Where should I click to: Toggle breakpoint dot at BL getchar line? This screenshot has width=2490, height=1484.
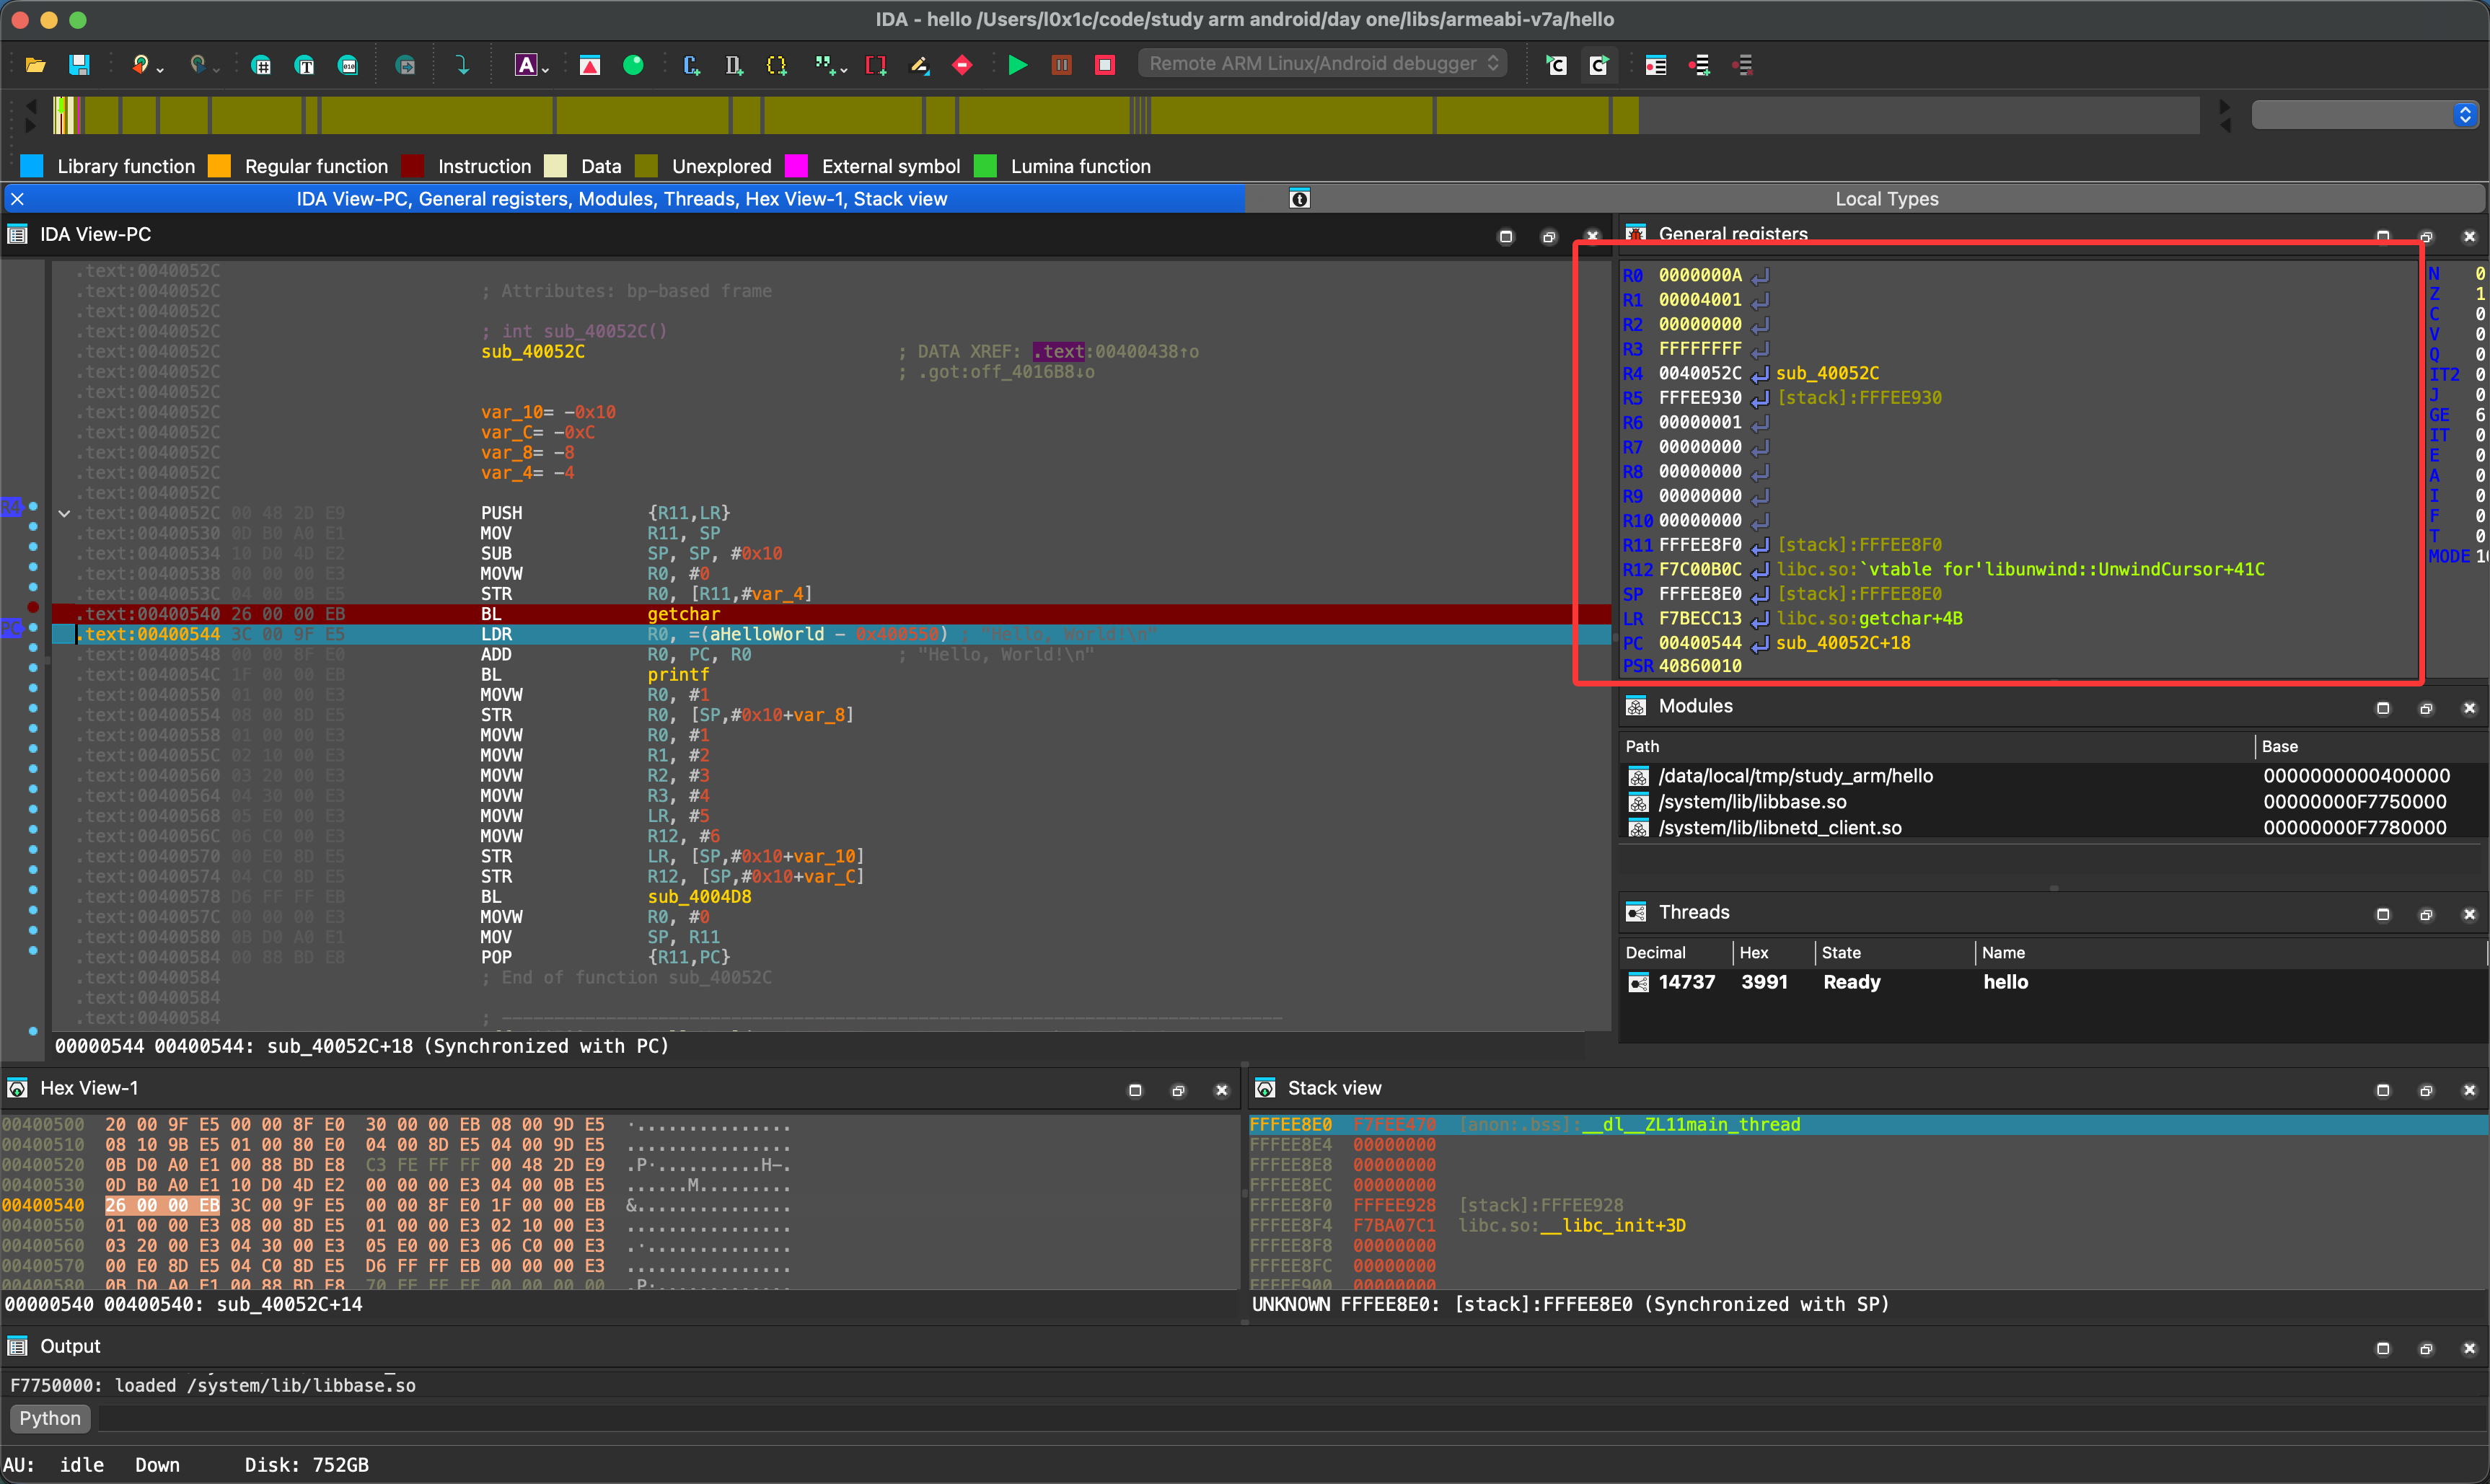(x=33, y=607)
